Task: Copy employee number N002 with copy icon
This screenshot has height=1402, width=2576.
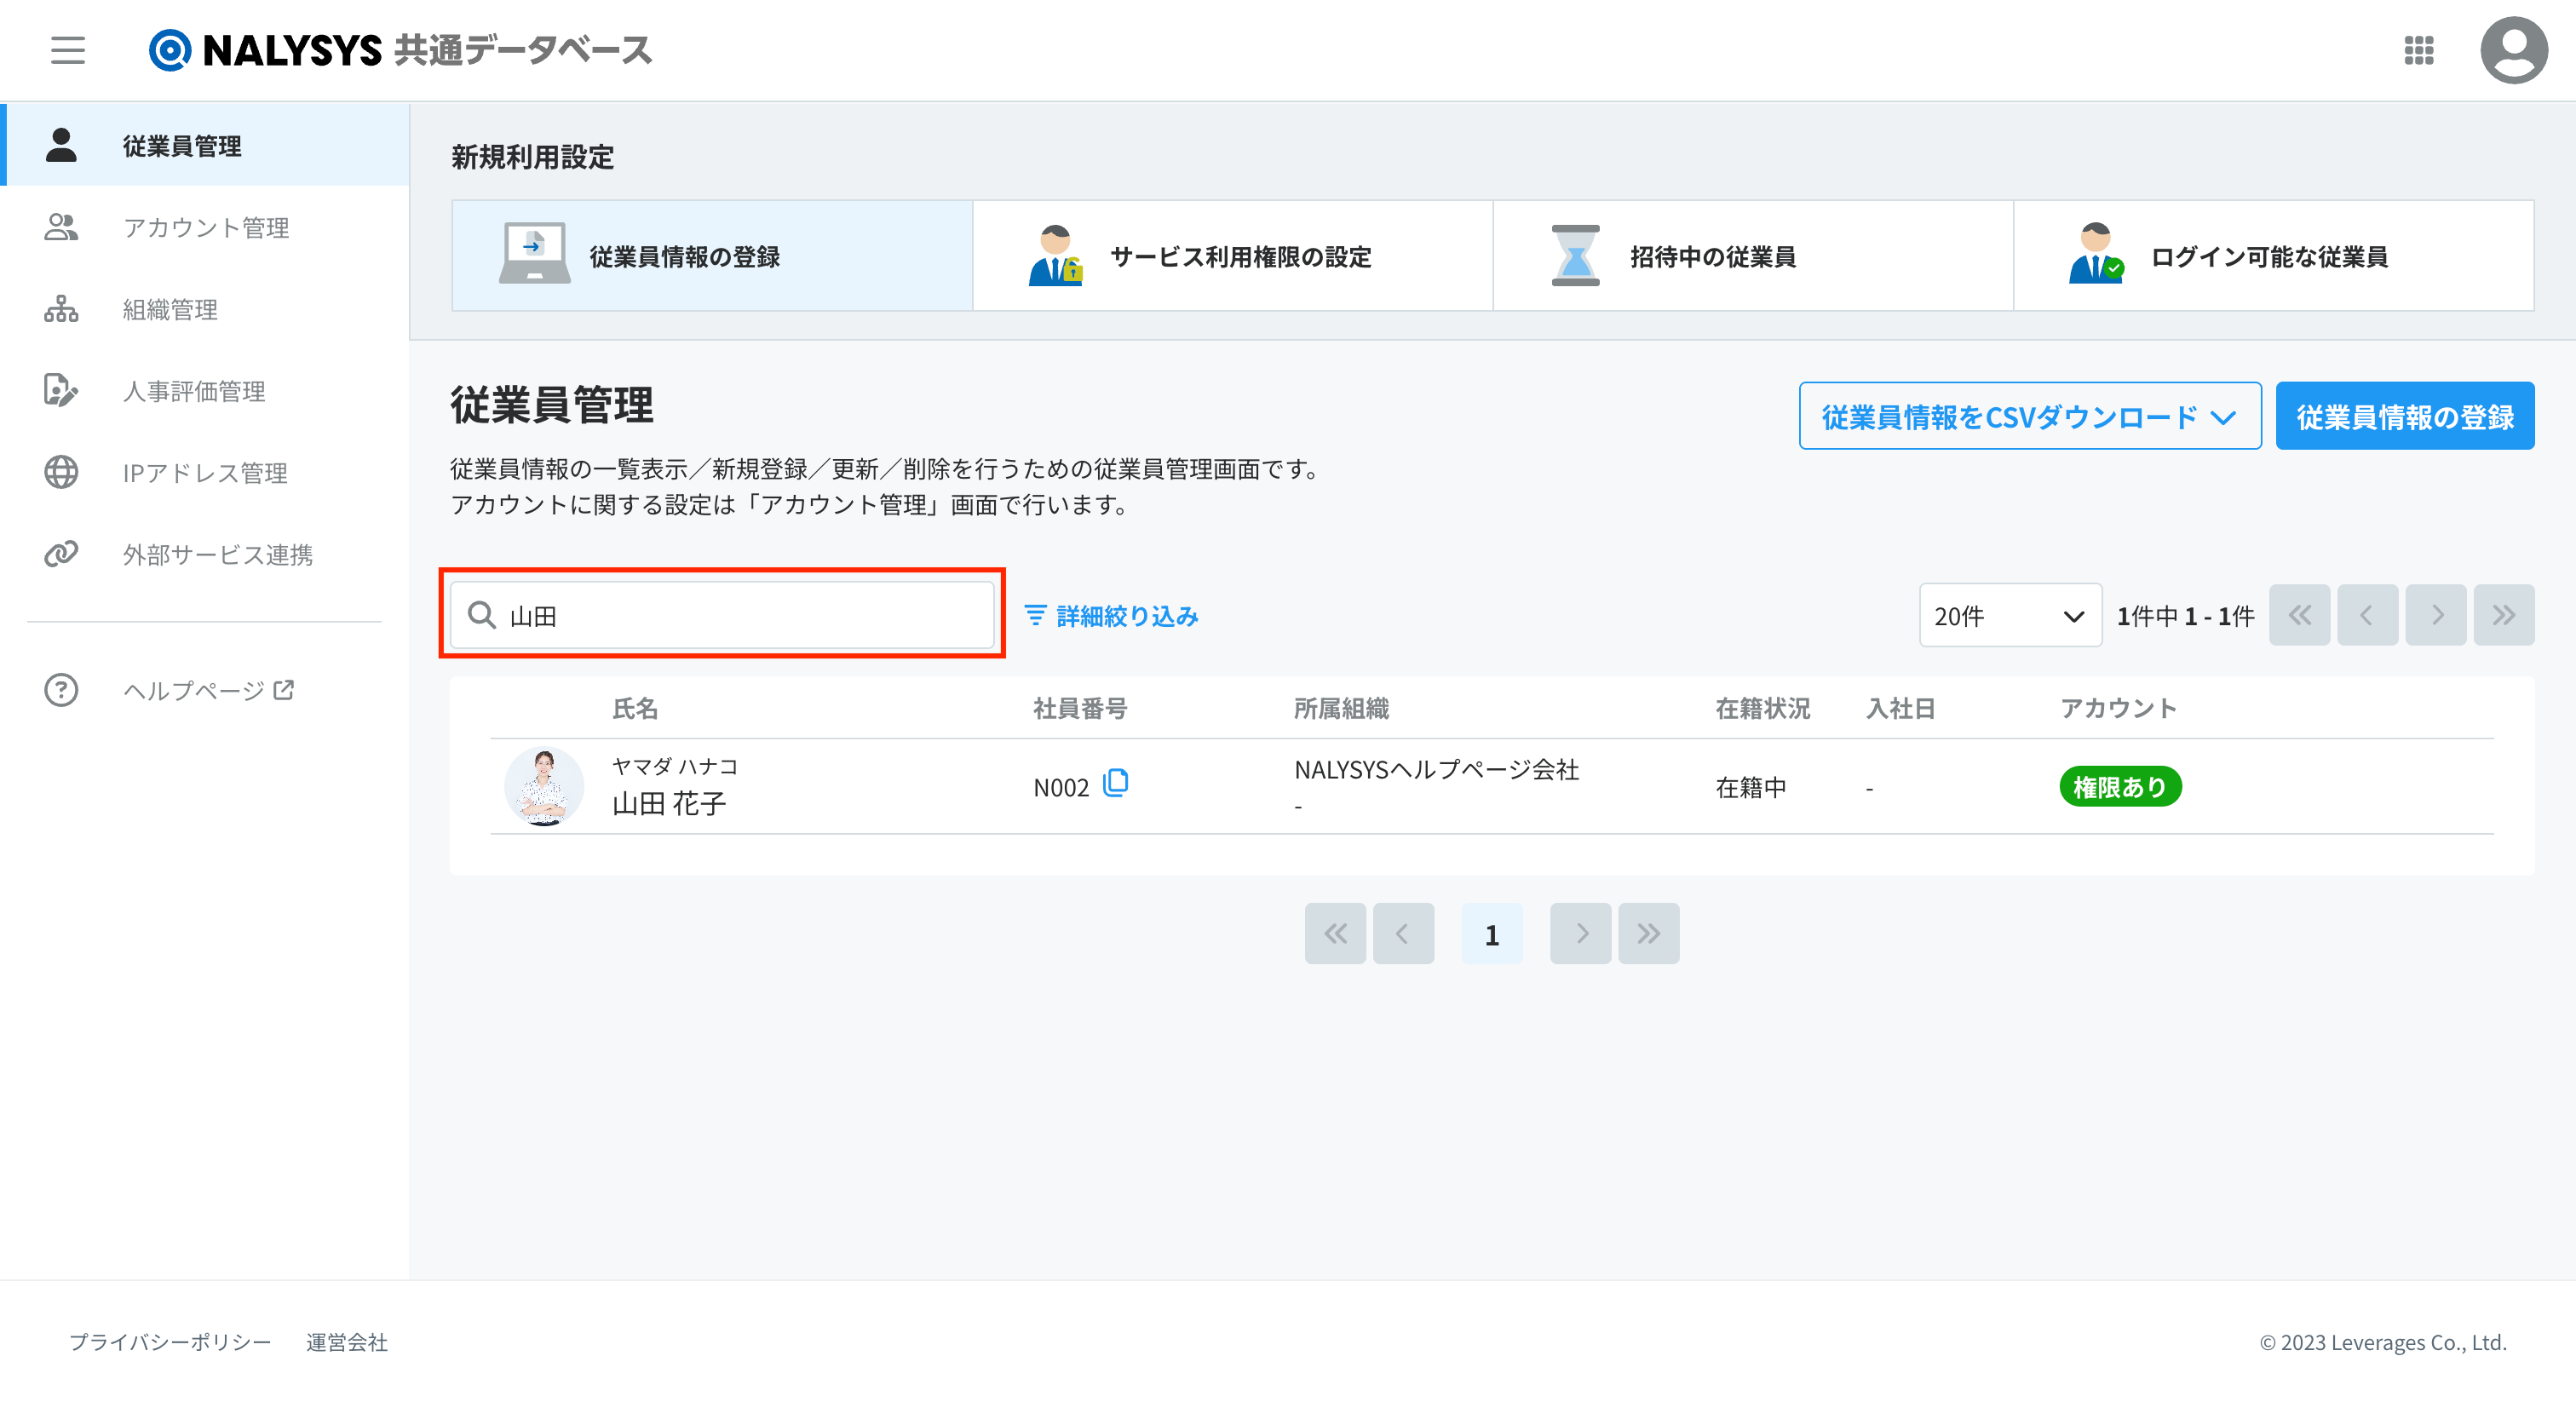Action: click(x=1116, y=783)
